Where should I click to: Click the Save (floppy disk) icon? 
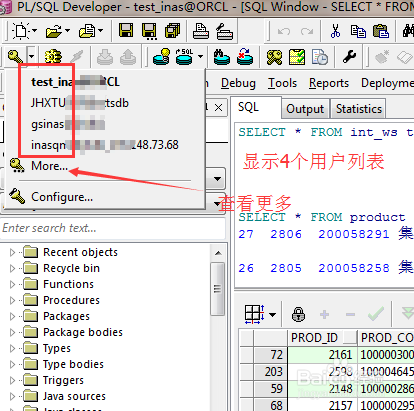click(126, 31)
